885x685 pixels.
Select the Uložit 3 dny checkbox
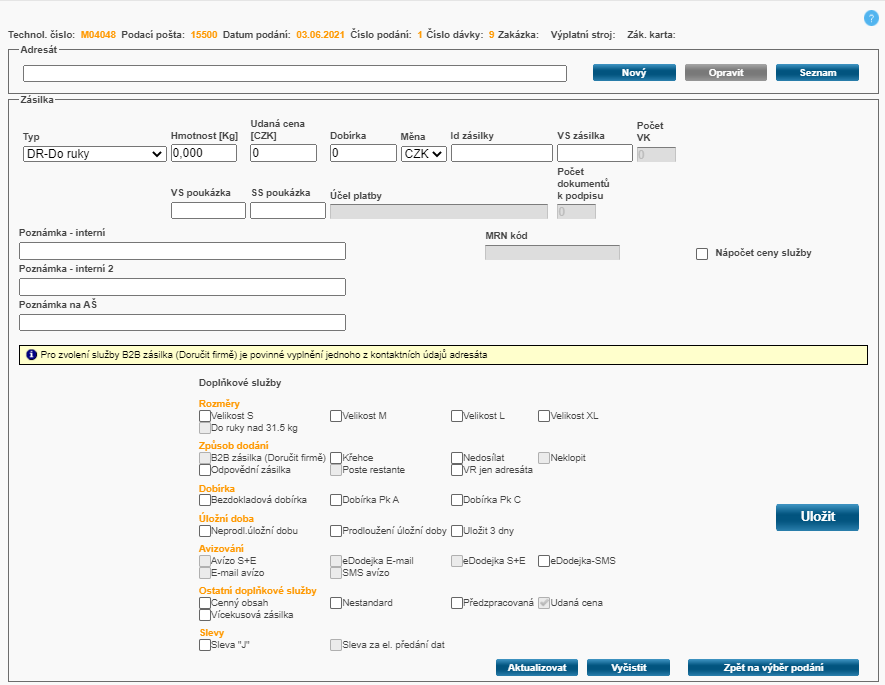click(x=457, y=531)
